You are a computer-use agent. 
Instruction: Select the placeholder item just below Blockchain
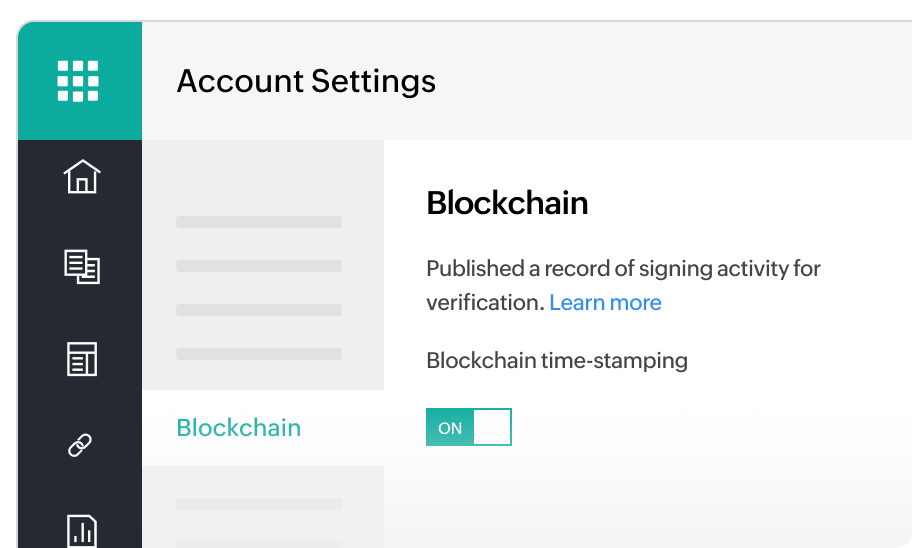point(259,504)
